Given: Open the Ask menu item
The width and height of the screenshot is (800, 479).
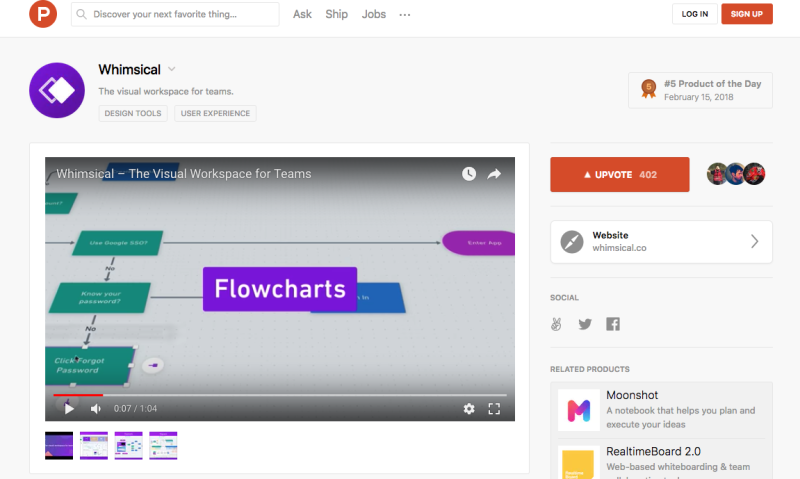Looking at the screenshot, I should pos(302,14).
